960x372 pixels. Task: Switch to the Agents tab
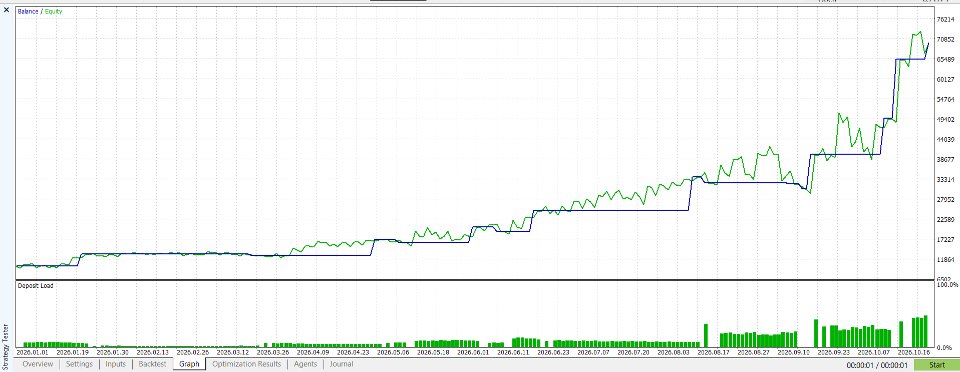pyautogui.click(x=306, y=364)
